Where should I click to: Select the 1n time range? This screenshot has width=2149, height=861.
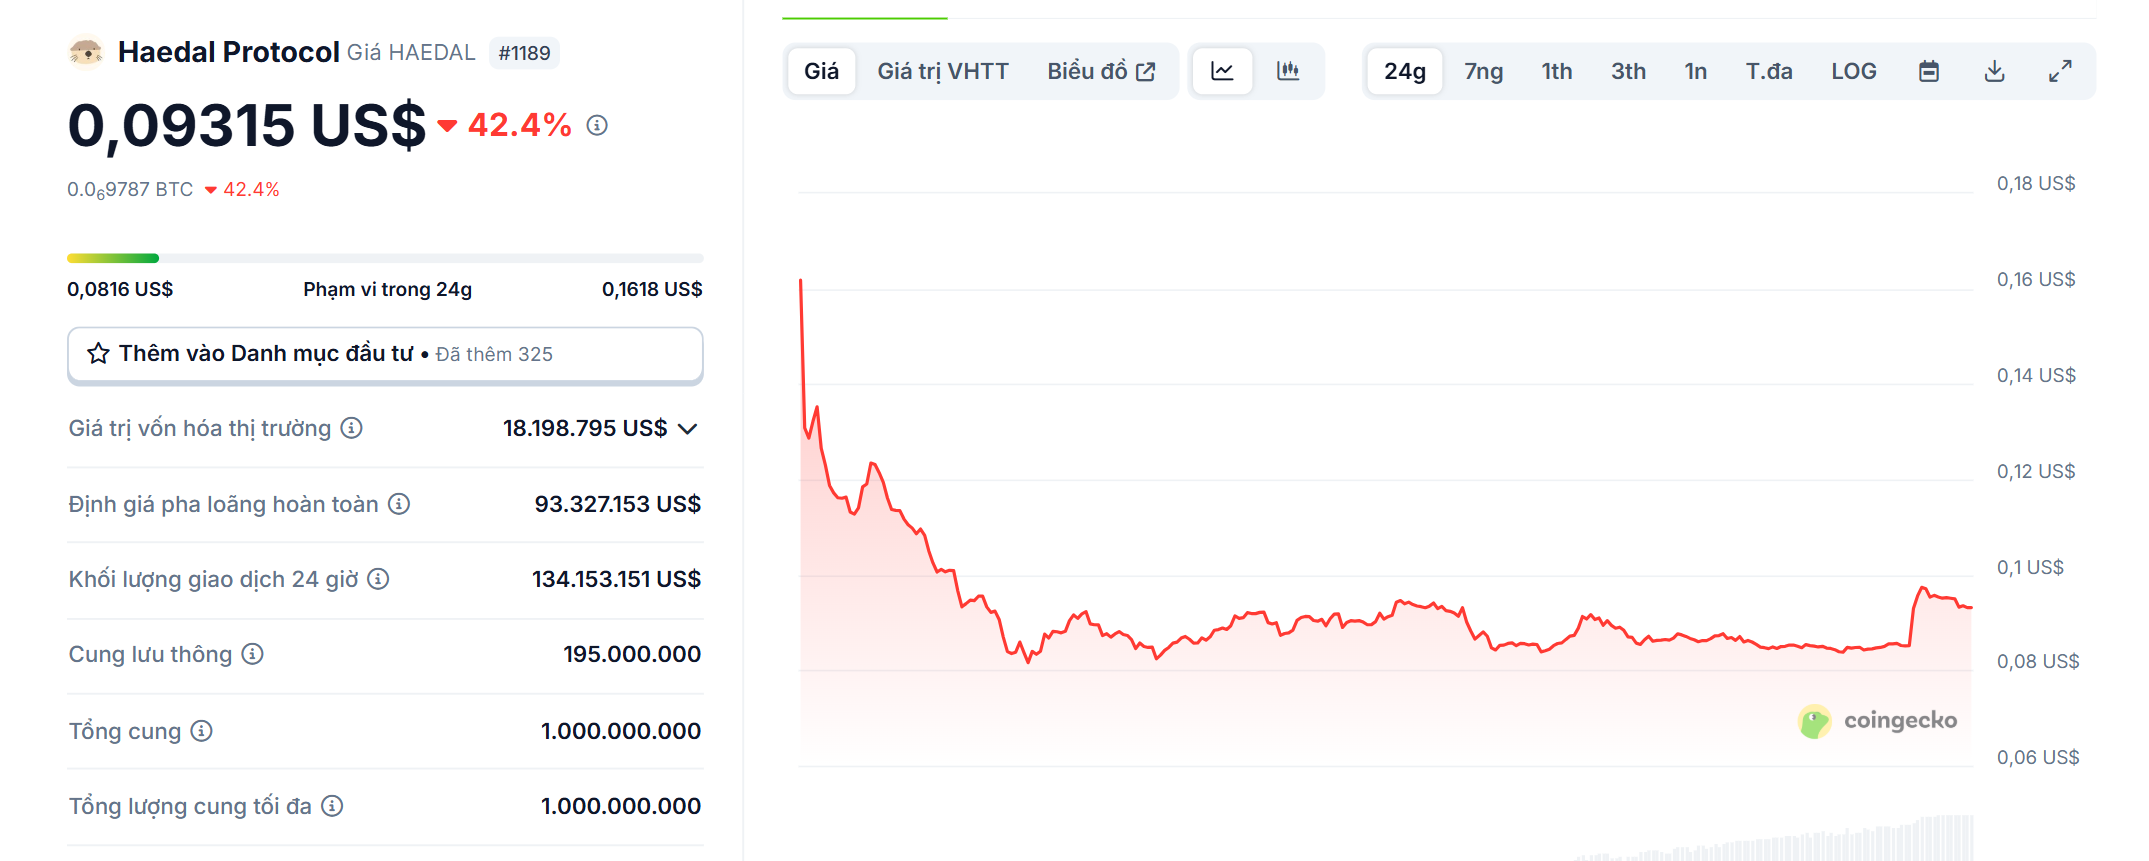click(x=1696, y=71)
